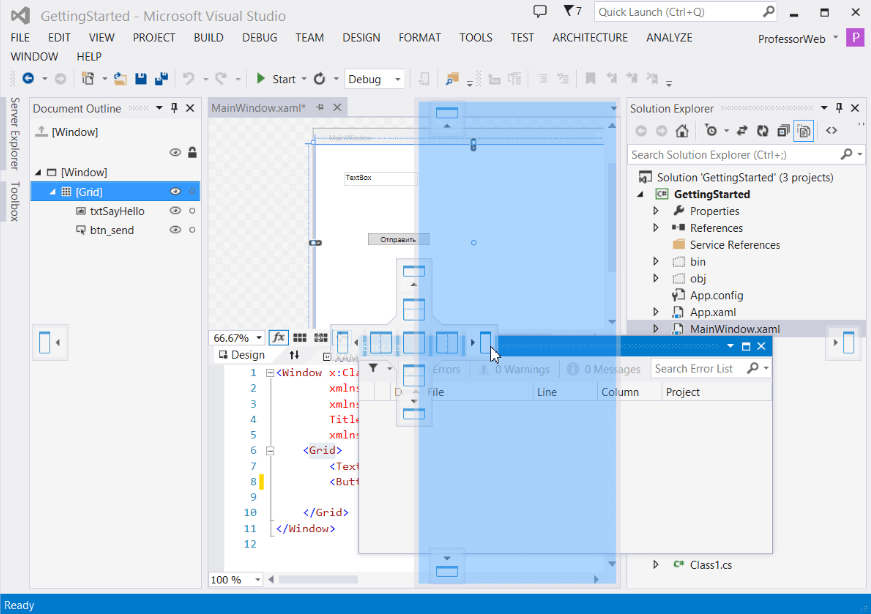Expand the Class1.cs node
This screenshot has width=871, height=614.
tap(655, 565)
